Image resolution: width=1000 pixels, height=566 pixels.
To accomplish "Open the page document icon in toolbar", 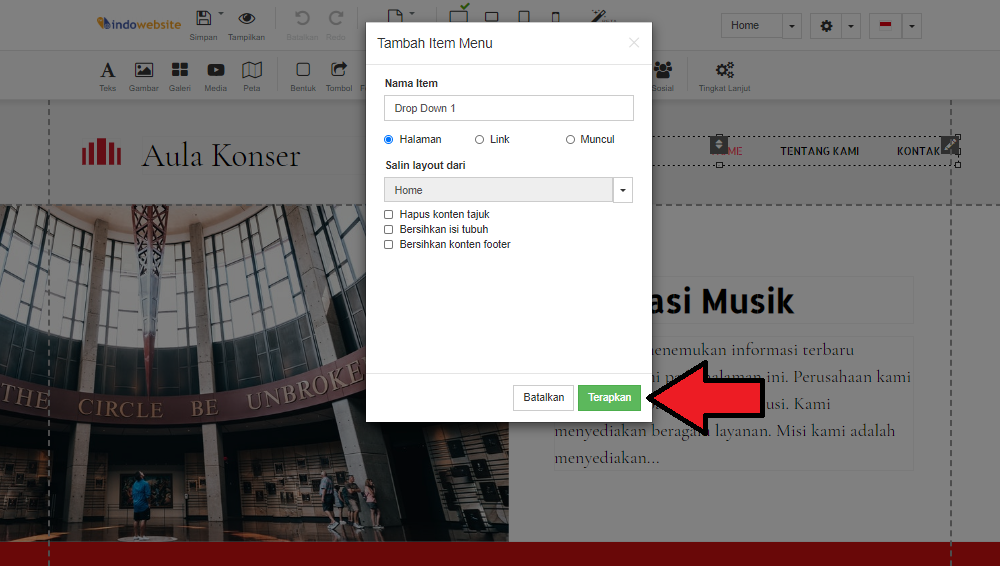I will (x=395, y=15).
